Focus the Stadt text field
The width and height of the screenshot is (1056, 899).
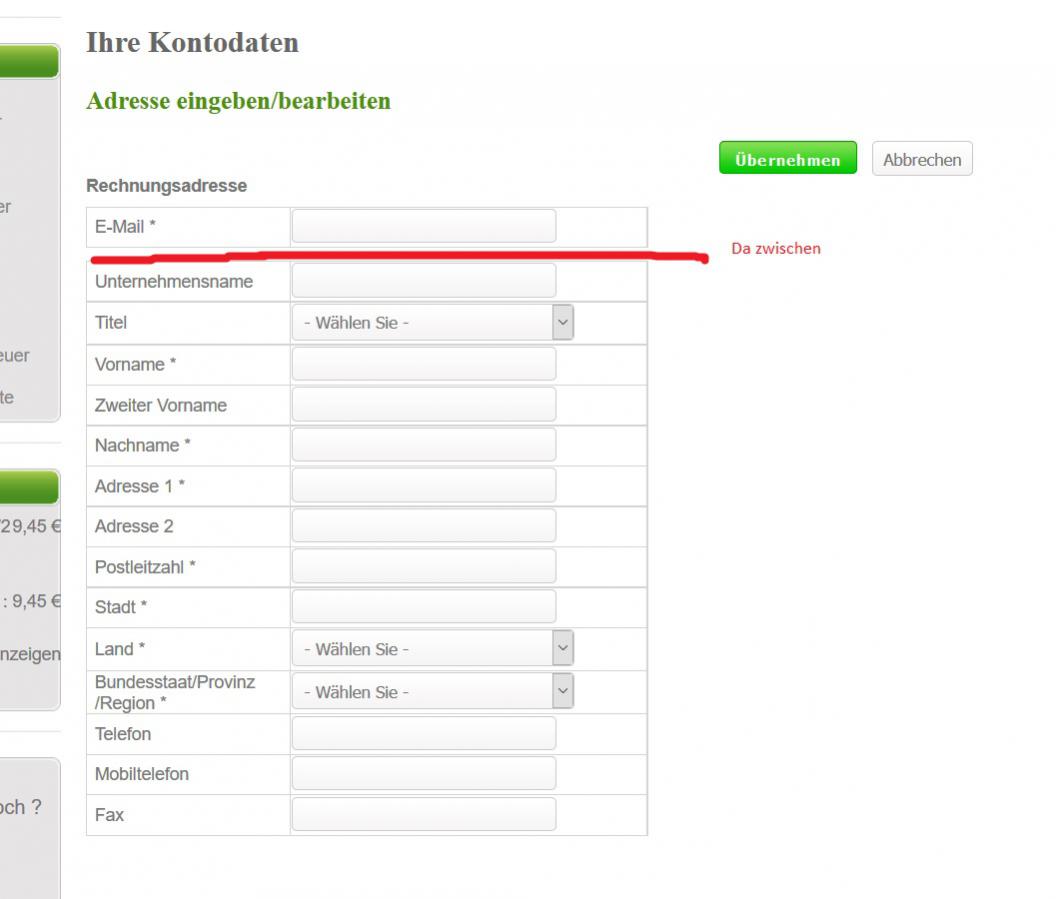coord(423,607)
